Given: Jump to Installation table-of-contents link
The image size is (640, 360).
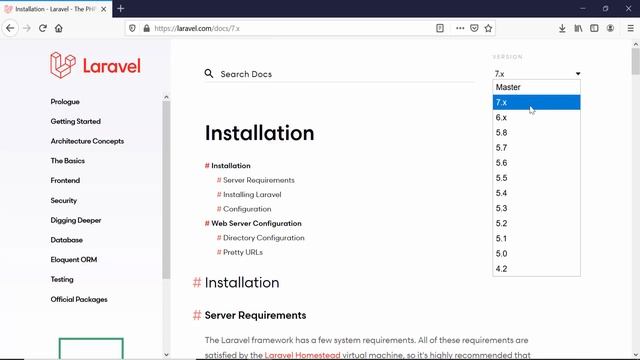Looking at the screenshot, I should click(x=231, y=166).
